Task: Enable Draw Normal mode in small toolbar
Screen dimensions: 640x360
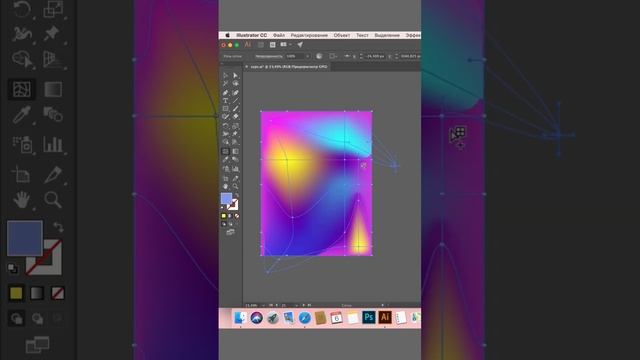Action: tap(224, 224)
